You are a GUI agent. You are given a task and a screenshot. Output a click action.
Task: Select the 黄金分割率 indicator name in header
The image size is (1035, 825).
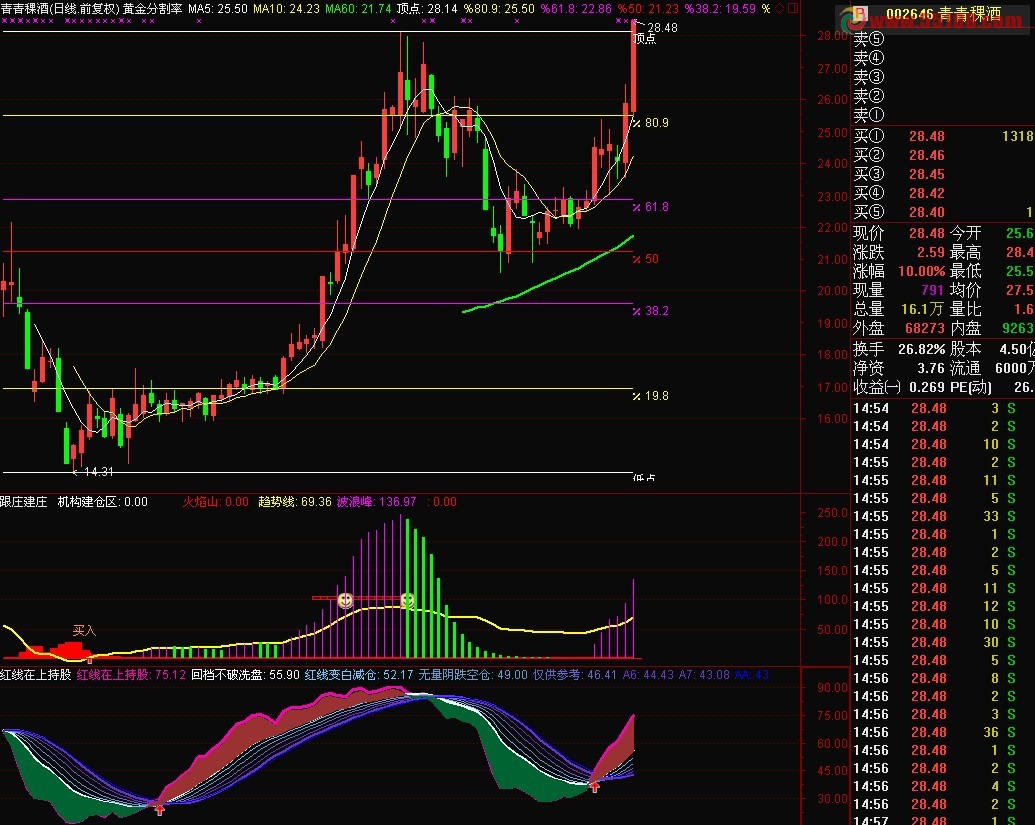tap(152, 9)
